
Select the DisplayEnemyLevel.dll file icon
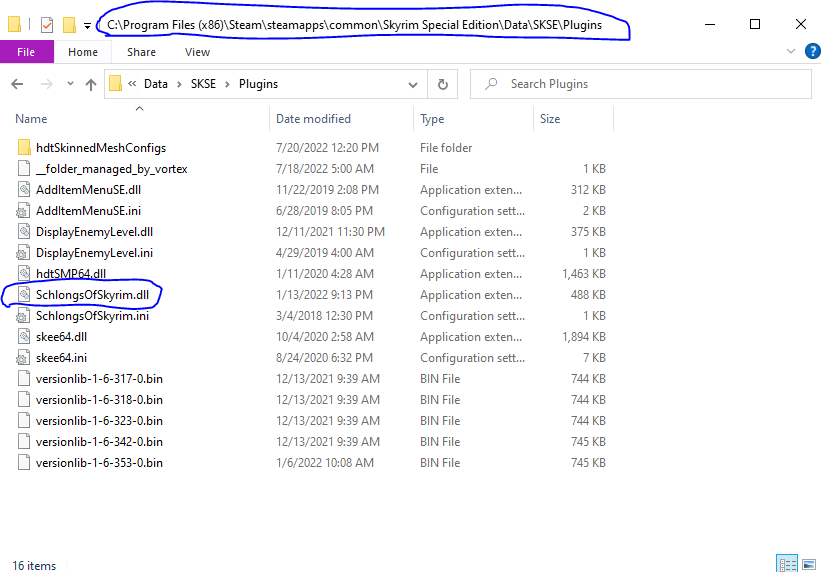click(x=24, y=232)
